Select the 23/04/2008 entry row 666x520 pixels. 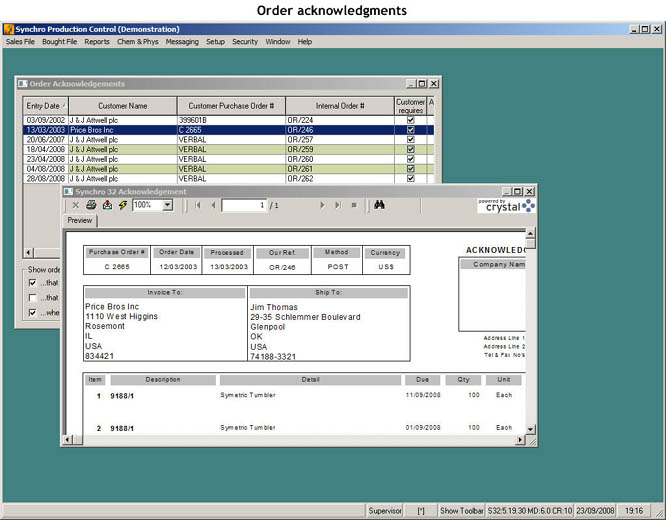(x=229, y=159)
